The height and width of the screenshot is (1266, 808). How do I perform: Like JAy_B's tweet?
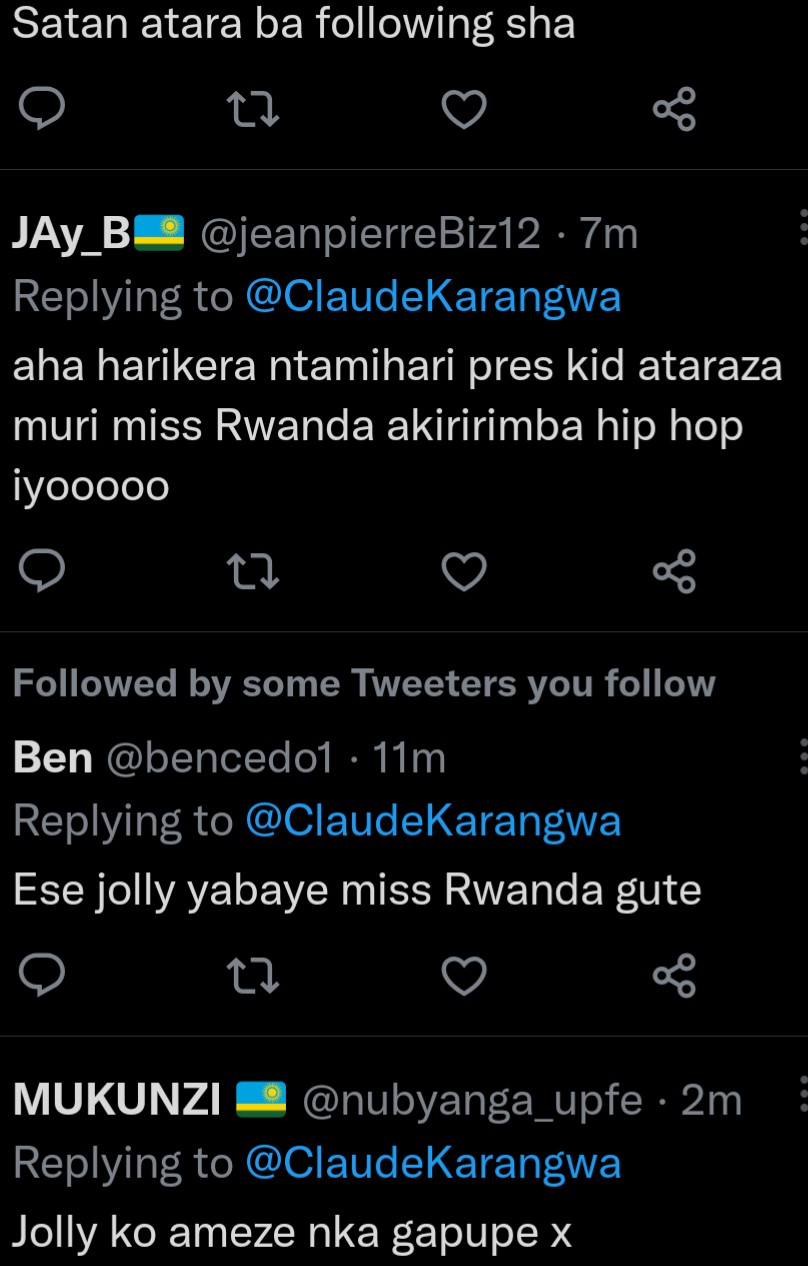464,571
